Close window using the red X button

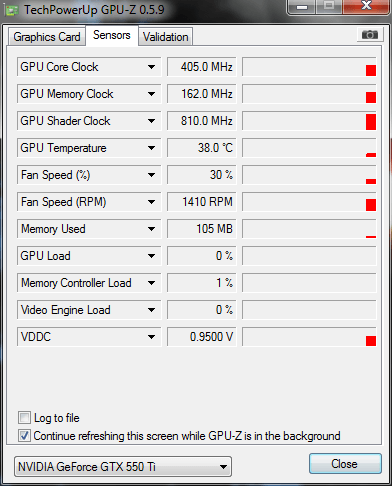point(366,6)
